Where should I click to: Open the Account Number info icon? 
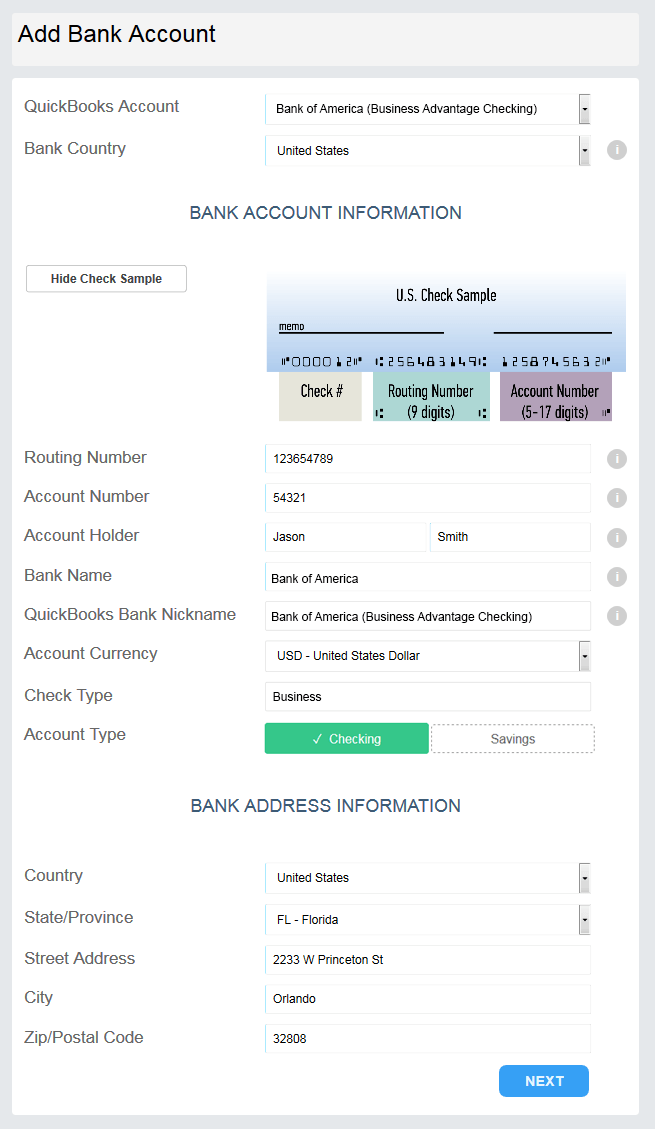point(617,498)
